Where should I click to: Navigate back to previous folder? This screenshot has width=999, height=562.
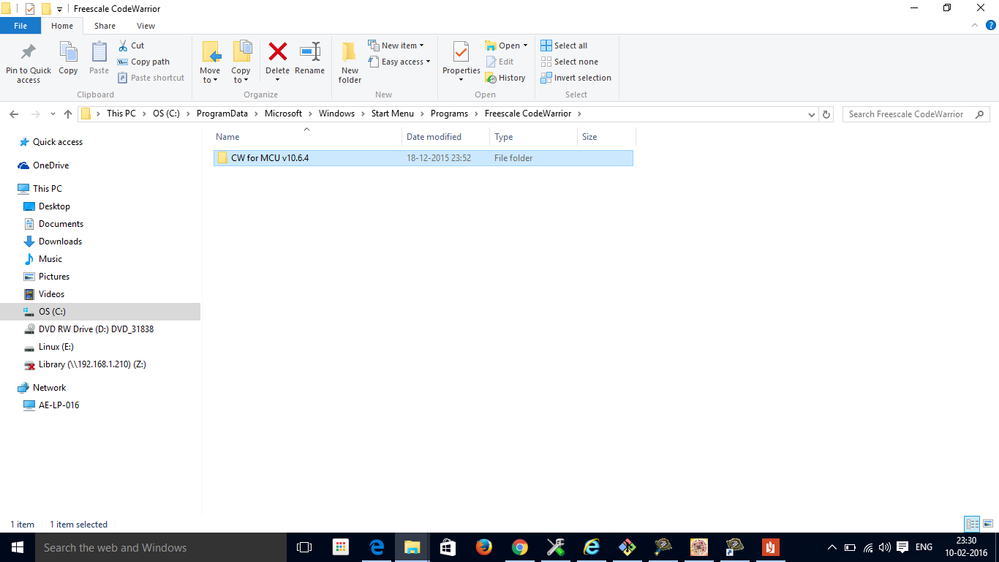(14, 114)
